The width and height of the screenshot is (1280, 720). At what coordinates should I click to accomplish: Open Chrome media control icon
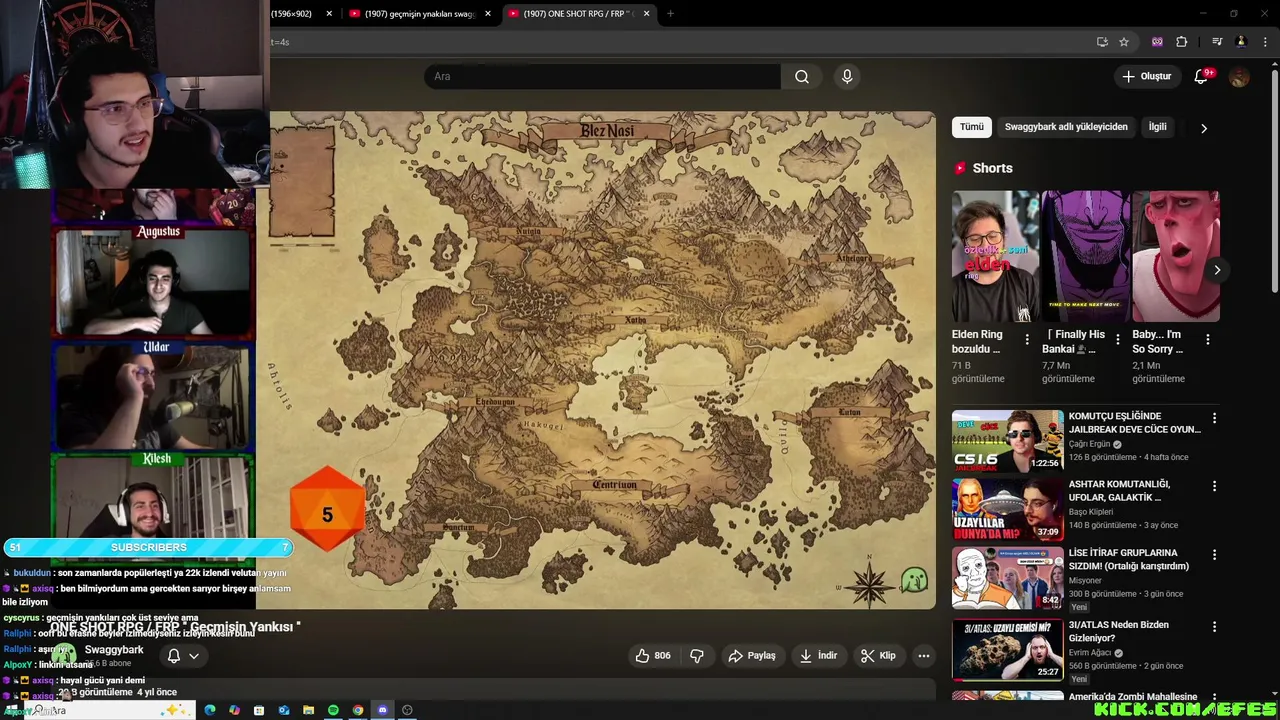1217,42
